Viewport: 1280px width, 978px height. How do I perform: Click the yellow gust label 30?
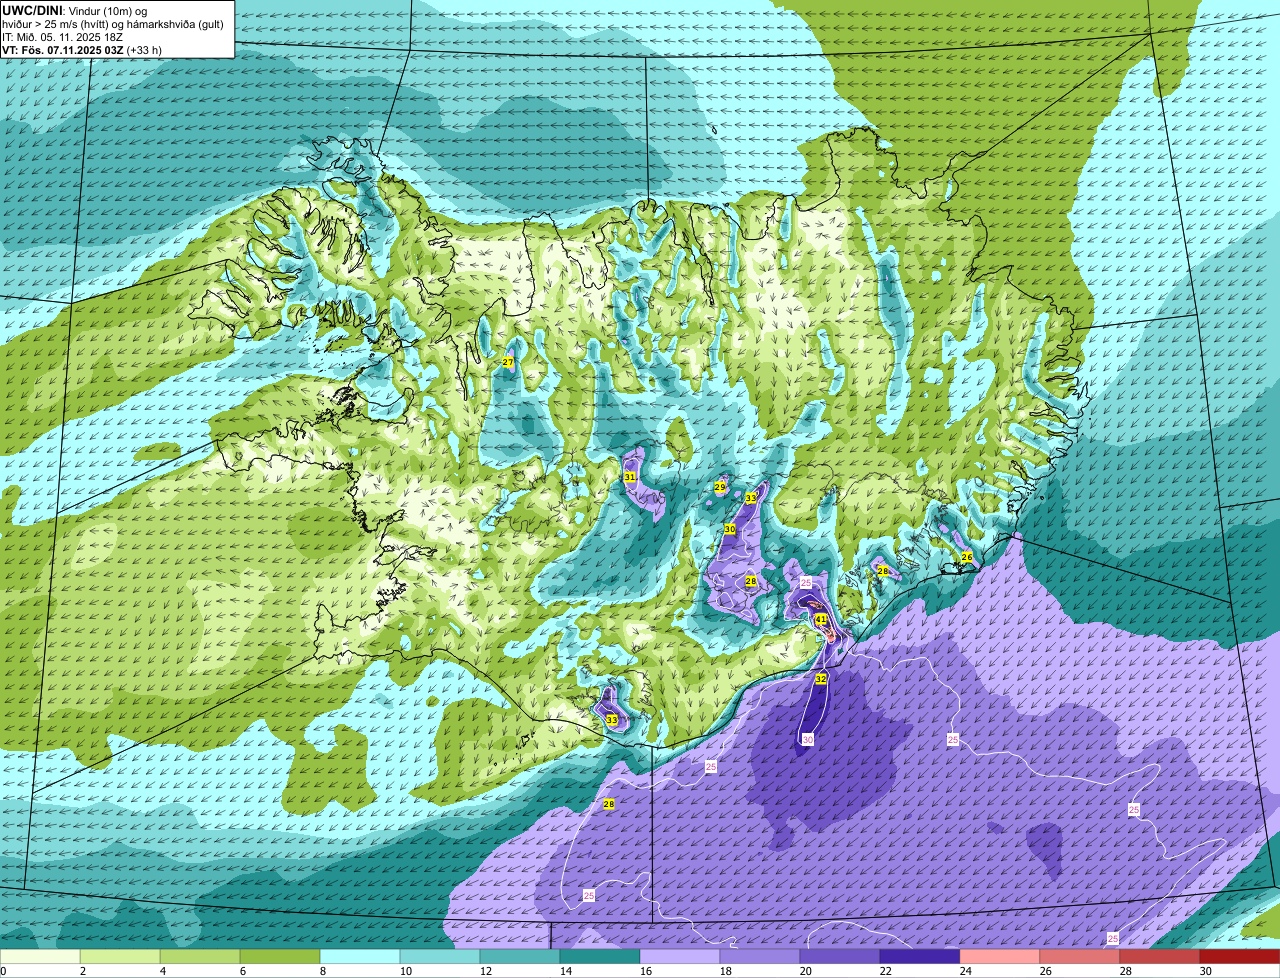coord(730,529)
